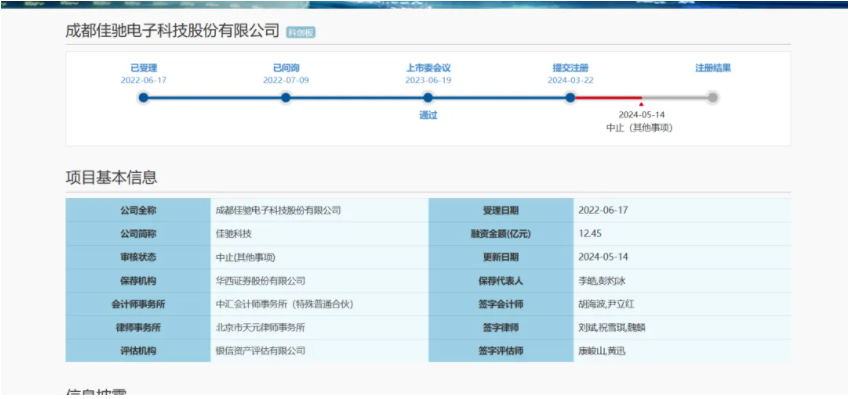Click the 签字律师 label cell

point(501,328)
